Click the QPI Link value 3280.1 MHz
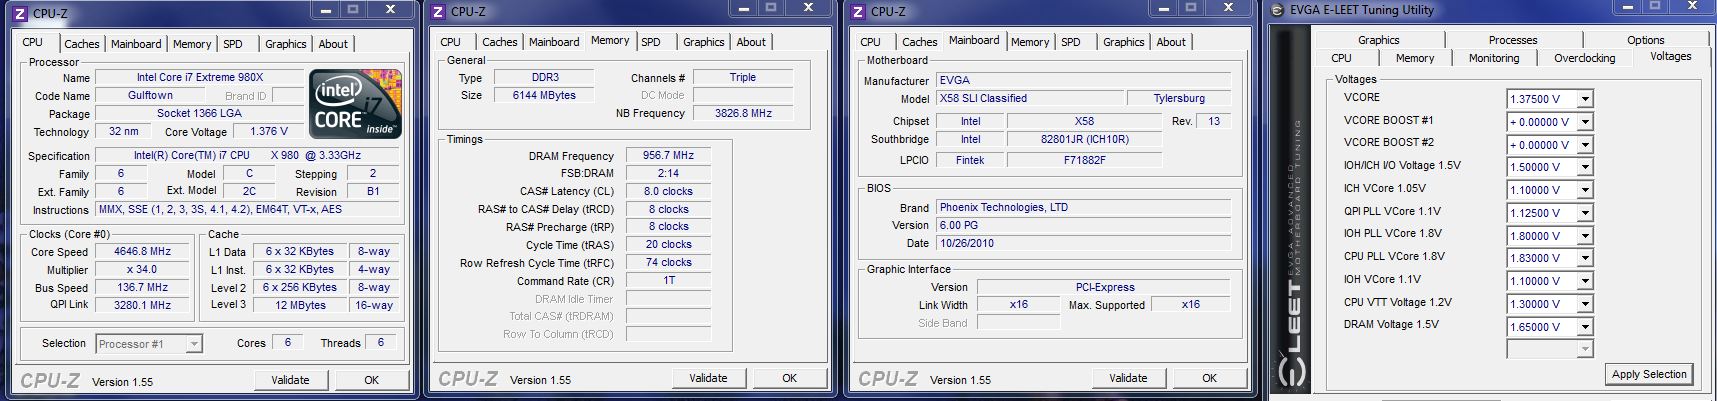 pos(142,305)
